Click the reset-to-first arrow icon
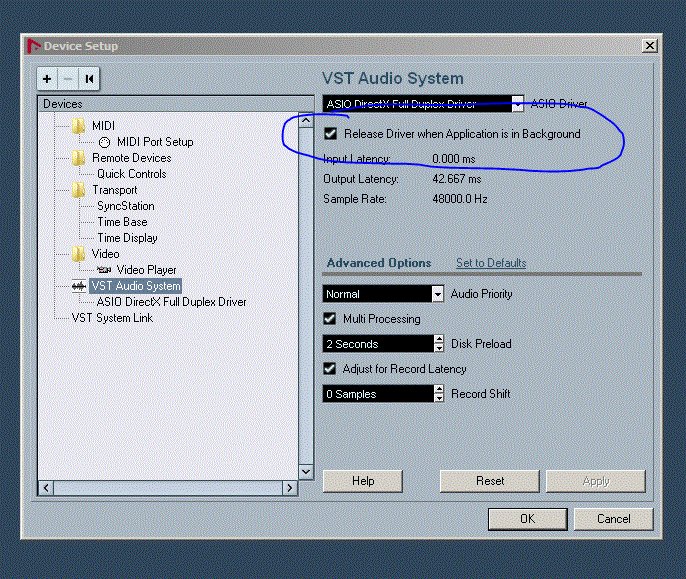 89,78
